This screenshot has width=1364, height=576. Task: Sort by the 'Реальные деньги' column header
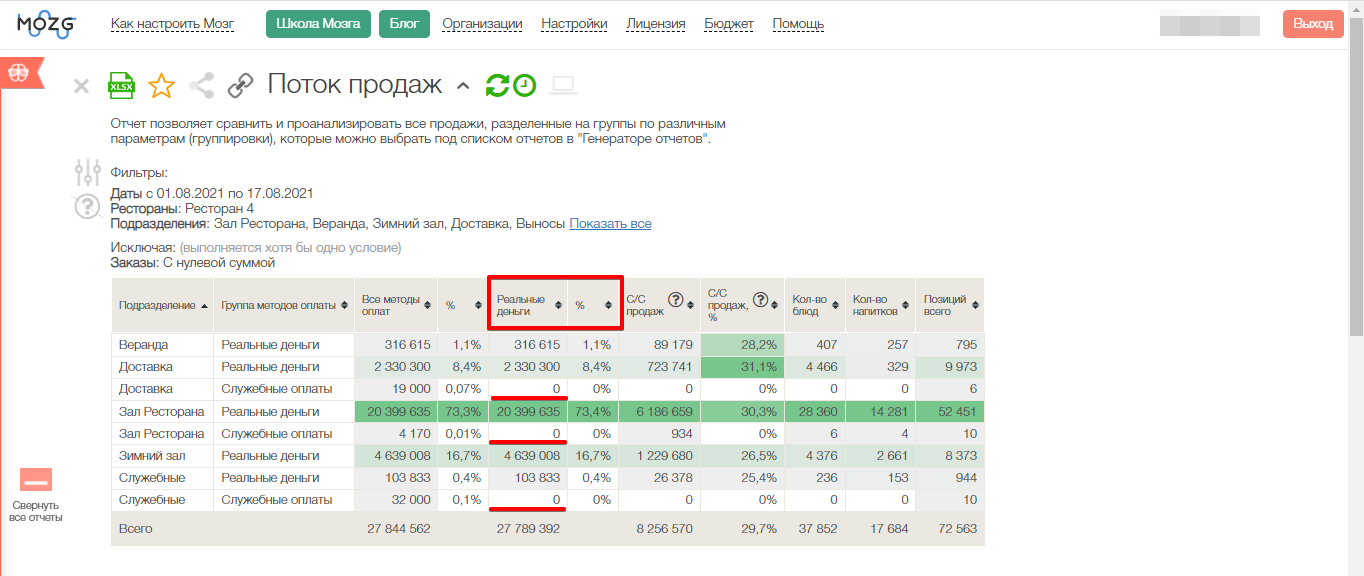527,305
